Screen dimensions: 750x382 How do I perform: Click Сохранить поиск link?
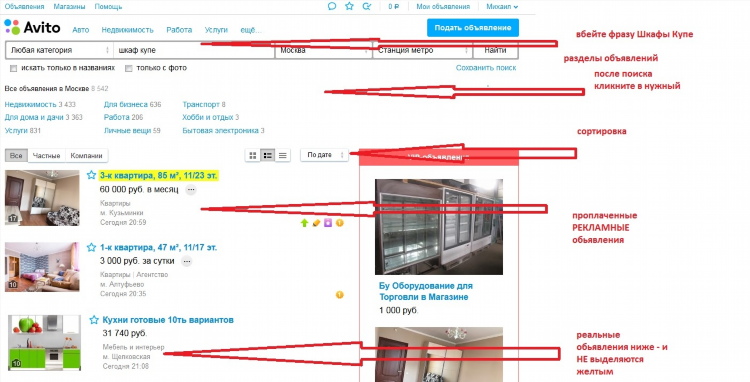[x=486, y=68]
